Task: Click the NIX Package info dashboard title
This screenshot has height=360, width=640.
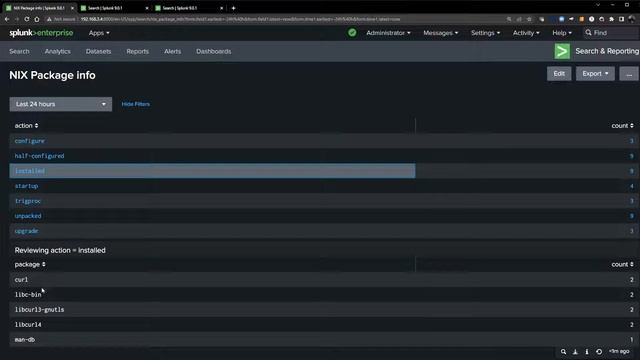Action: [52, 75]
